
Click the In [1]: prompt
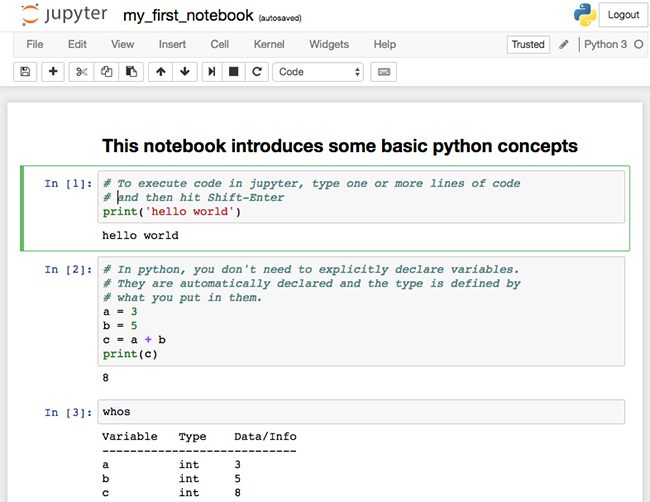click(68, 184)
